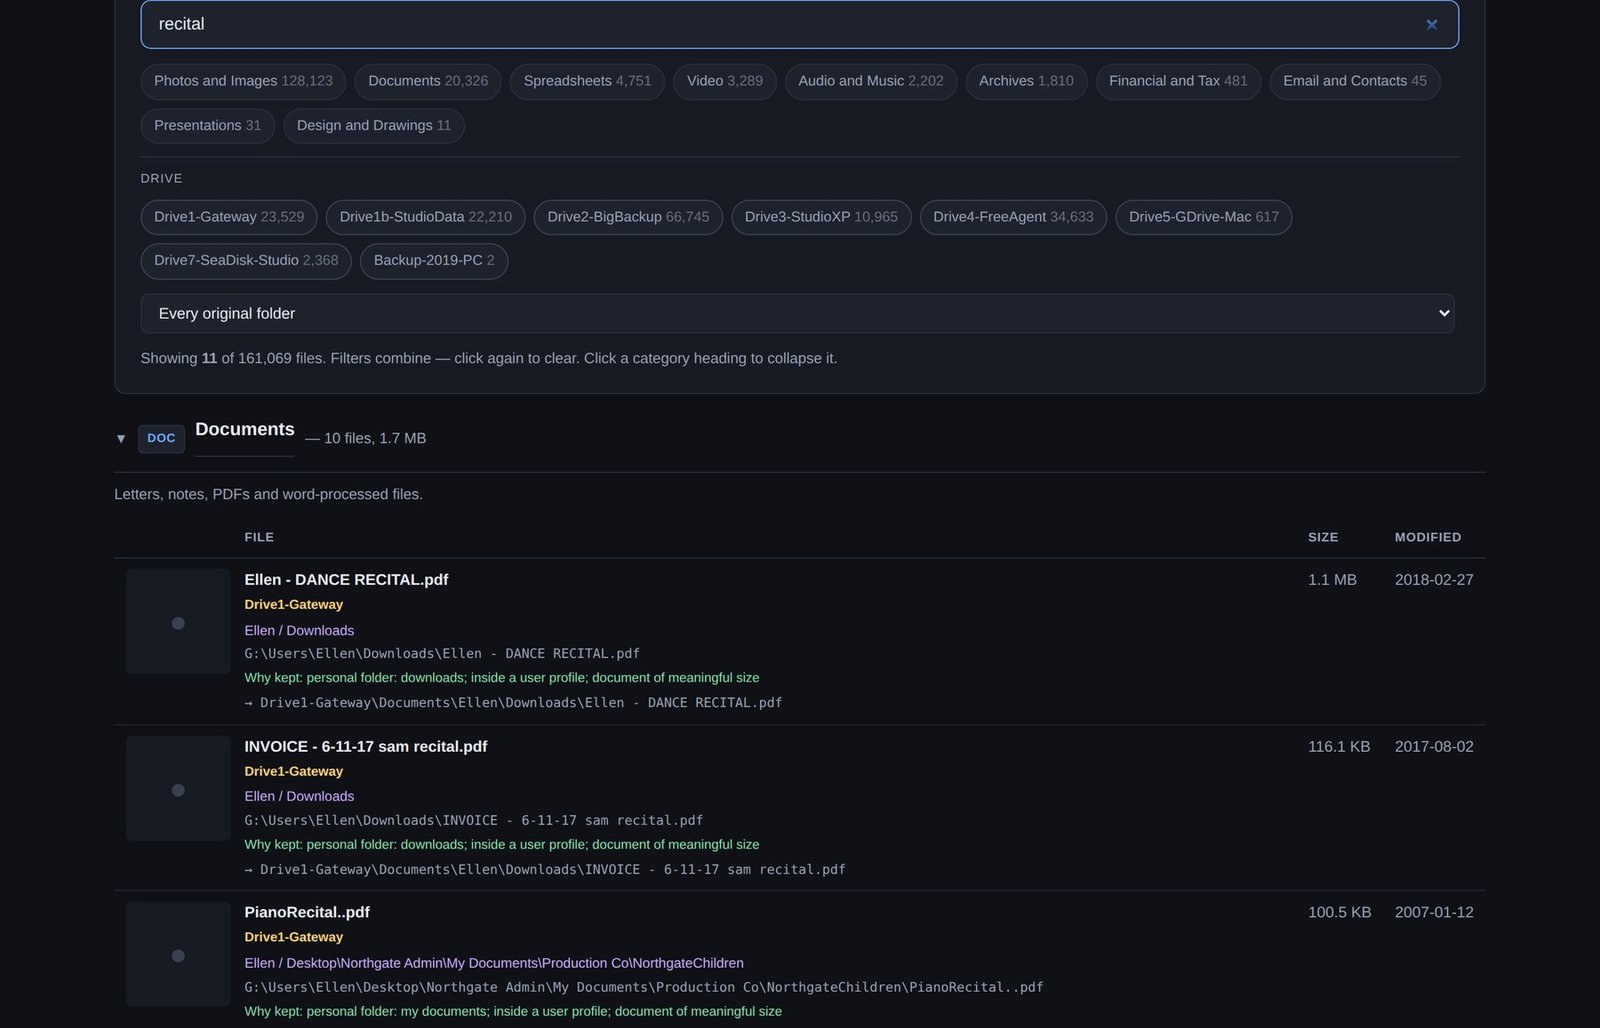Click the Documents category heading

(245, 430)
